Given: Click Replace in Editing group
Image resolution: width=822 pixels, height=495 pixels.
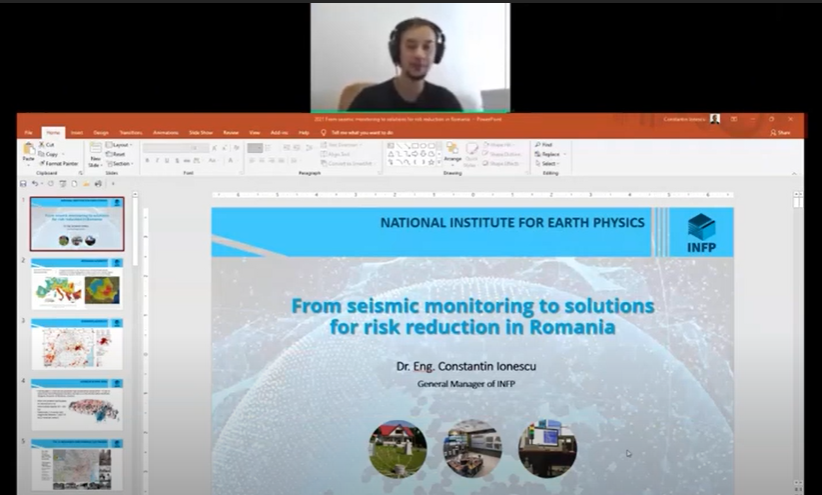Looking at the screenshot, I should [x=547, y=154].
